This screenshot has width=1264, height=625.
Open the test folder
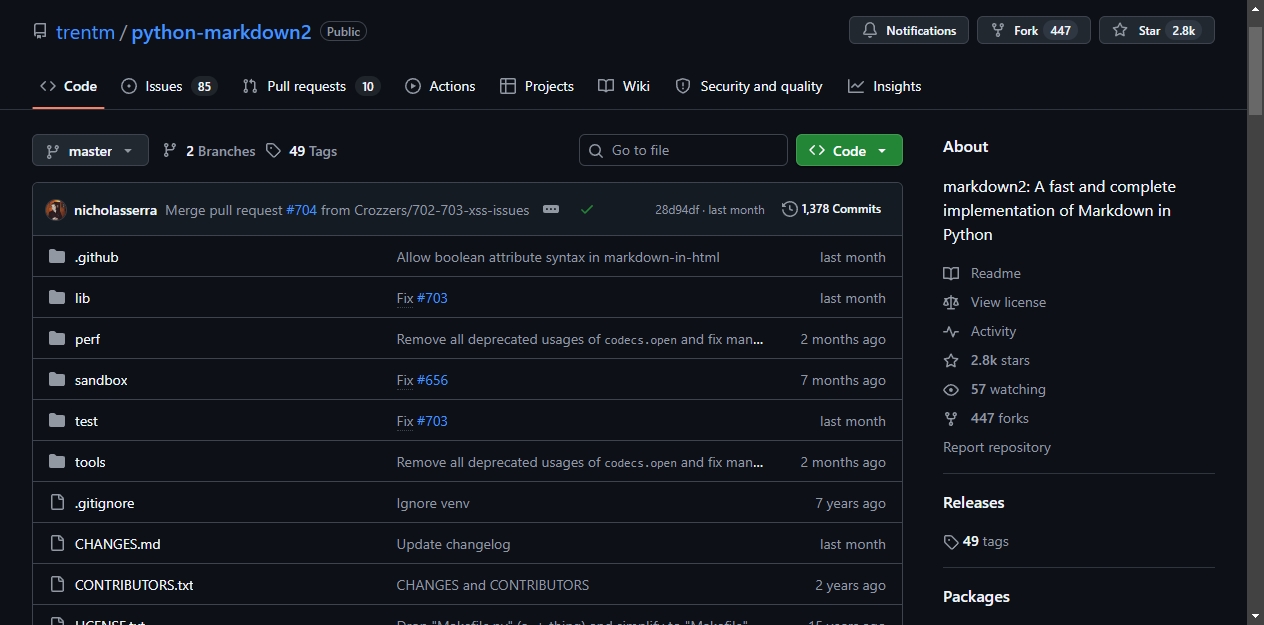(86, 421)
